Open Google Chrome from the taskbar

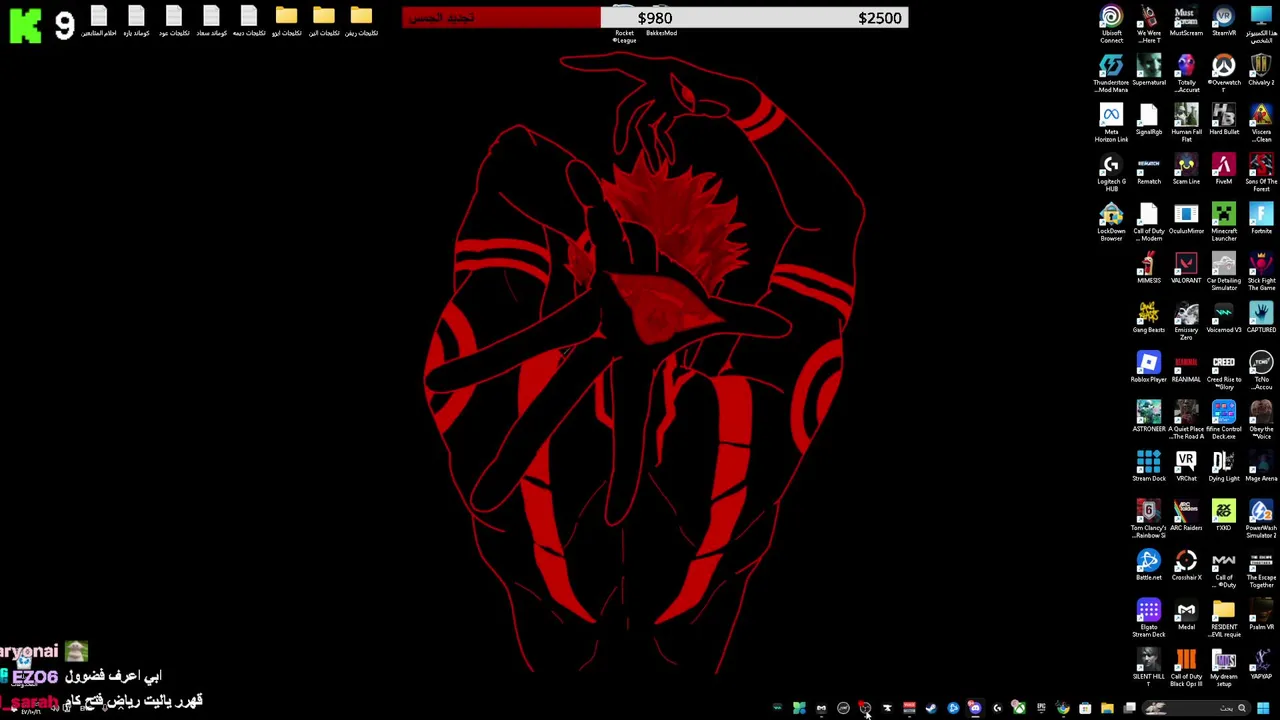[1063, 708]
